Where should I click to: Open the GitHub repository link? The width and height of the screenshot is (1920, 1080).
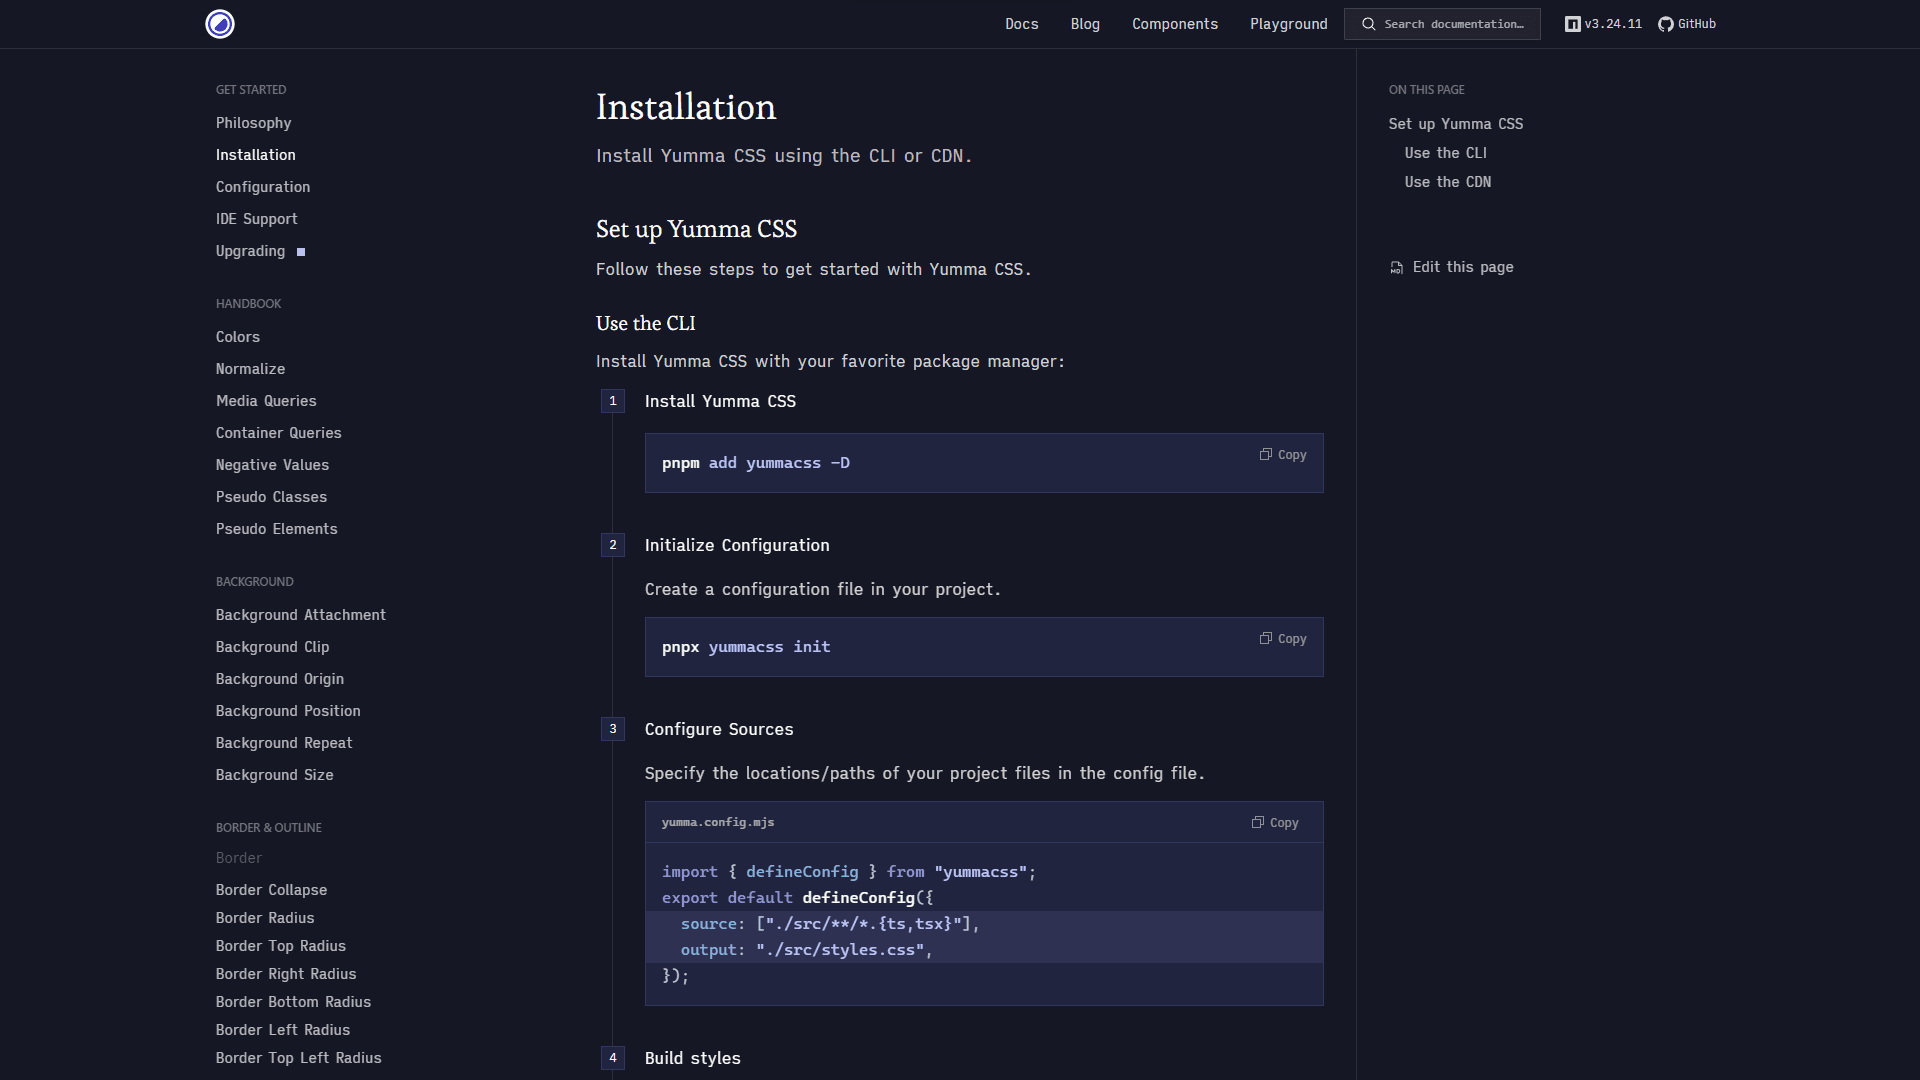(x=1687, y=24)
